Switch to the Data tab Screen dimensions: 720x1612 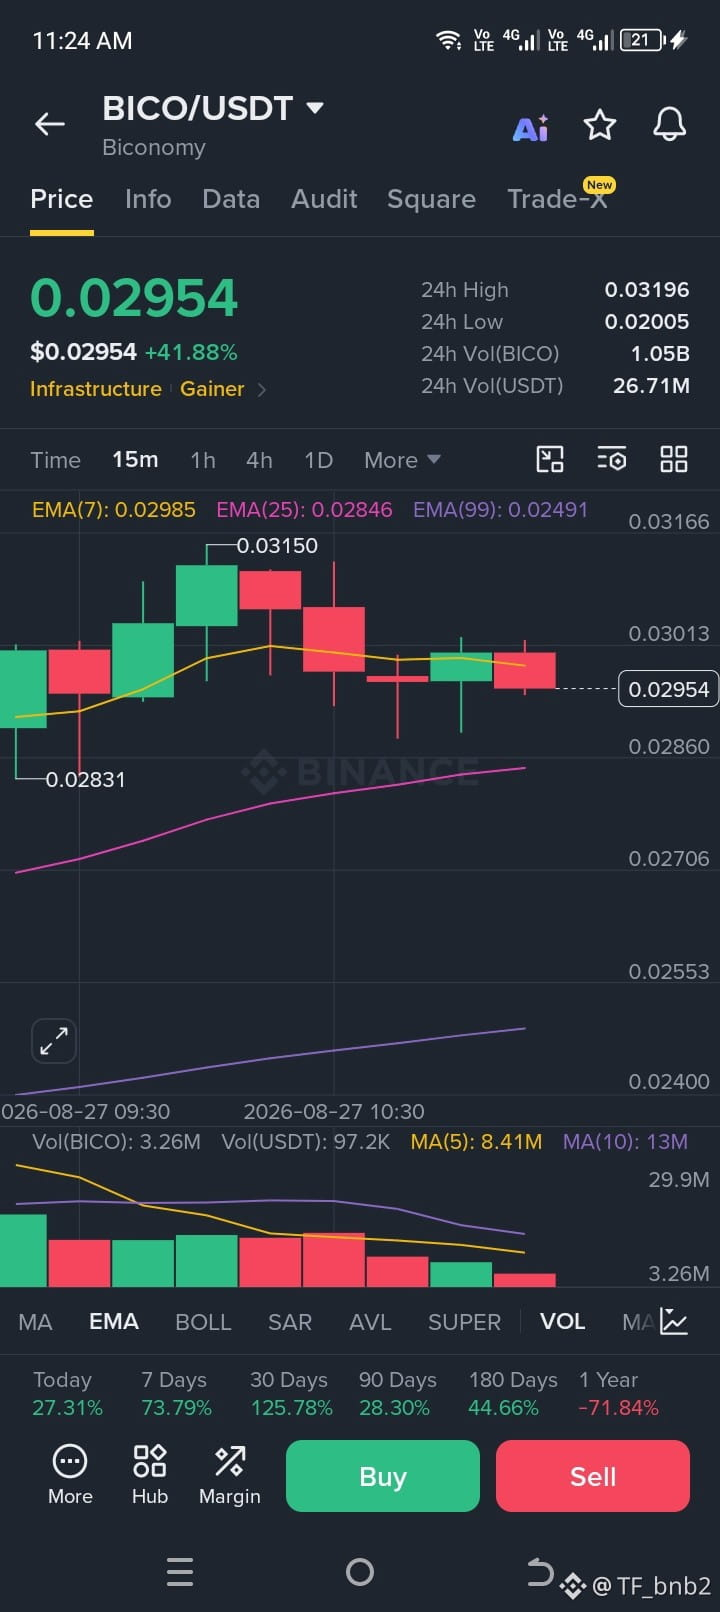pos(231,199)
